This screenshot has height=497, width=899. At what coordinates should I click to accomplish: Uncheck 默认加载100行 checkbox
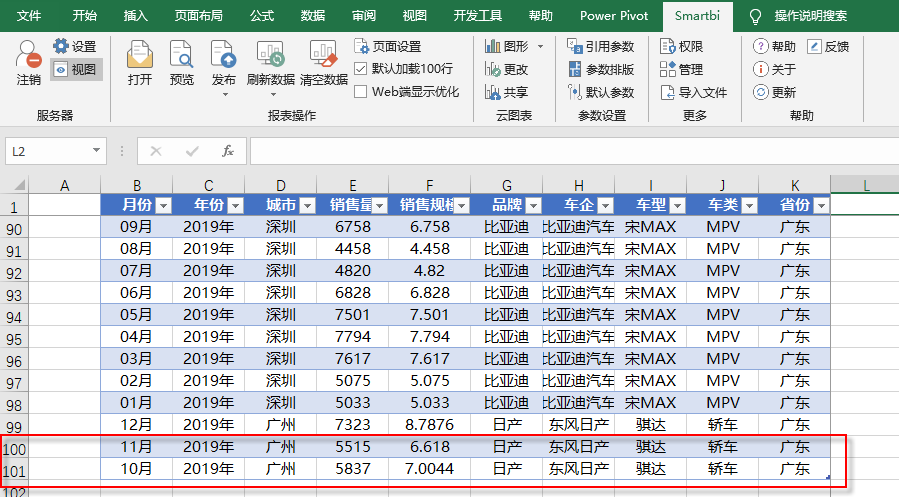361,69
